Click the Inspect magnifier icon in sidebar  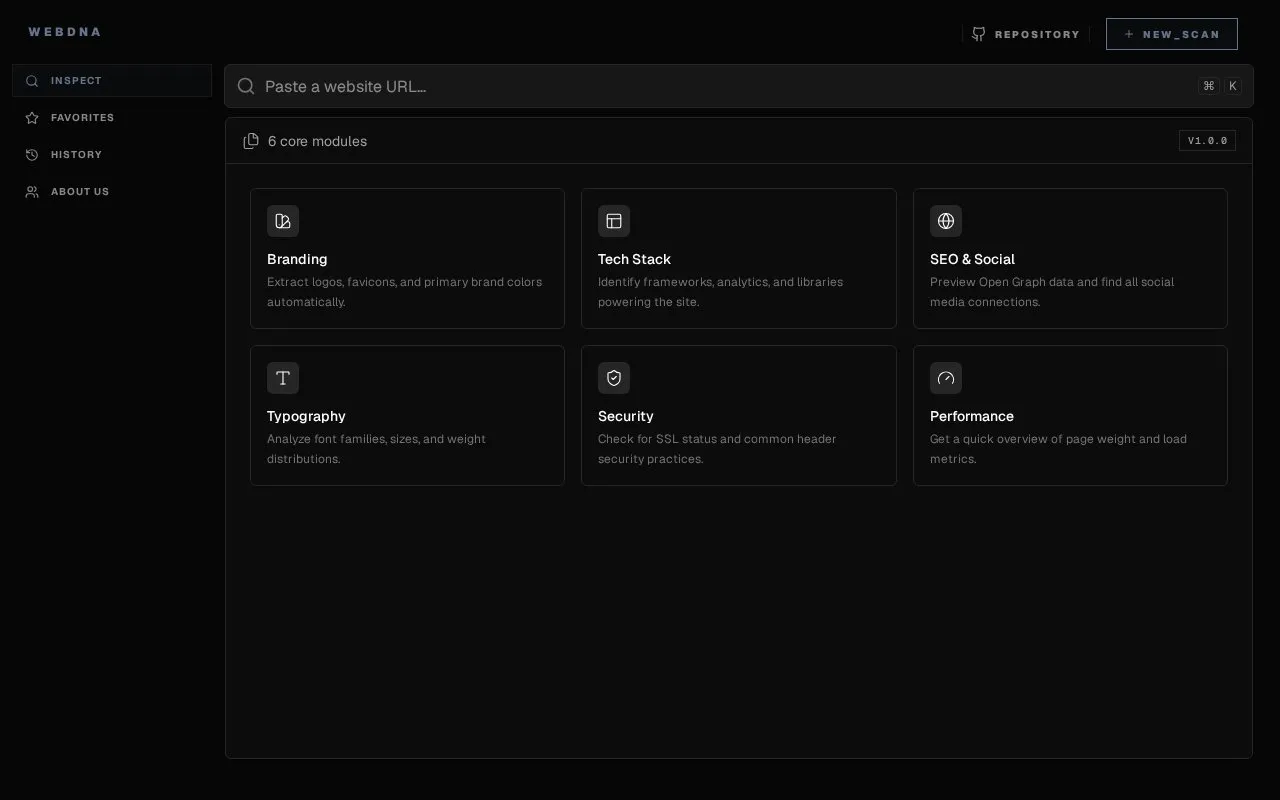[x=32, y=81]
